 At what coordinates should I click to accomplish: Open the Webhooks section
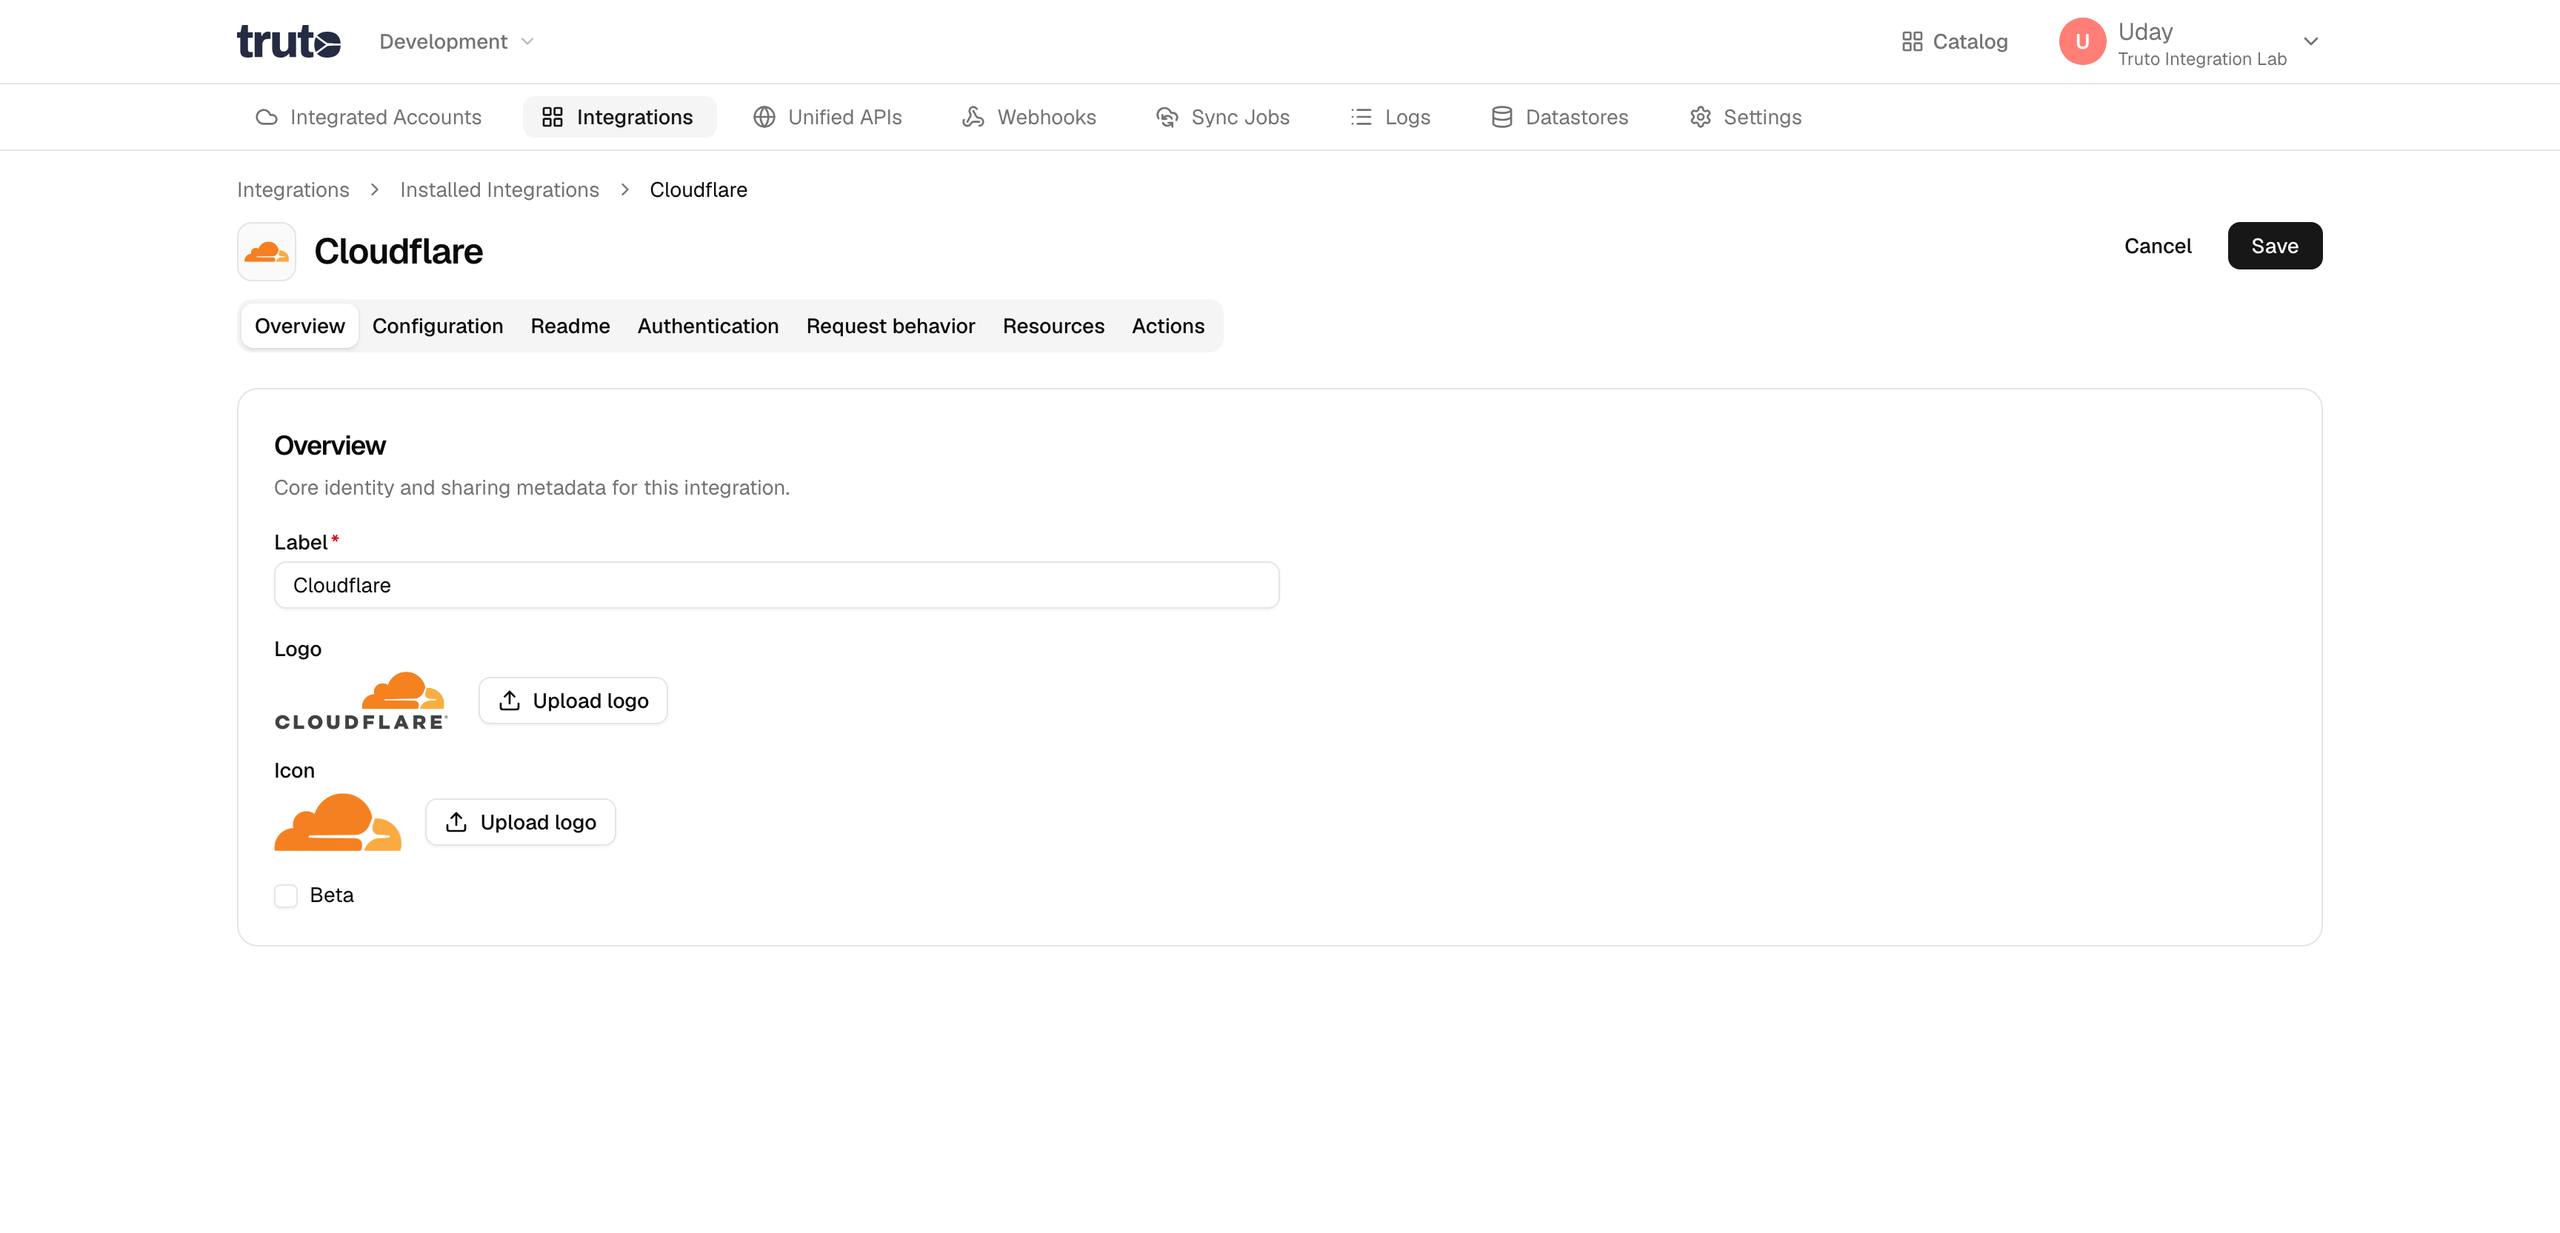[x=1029, y=117]
